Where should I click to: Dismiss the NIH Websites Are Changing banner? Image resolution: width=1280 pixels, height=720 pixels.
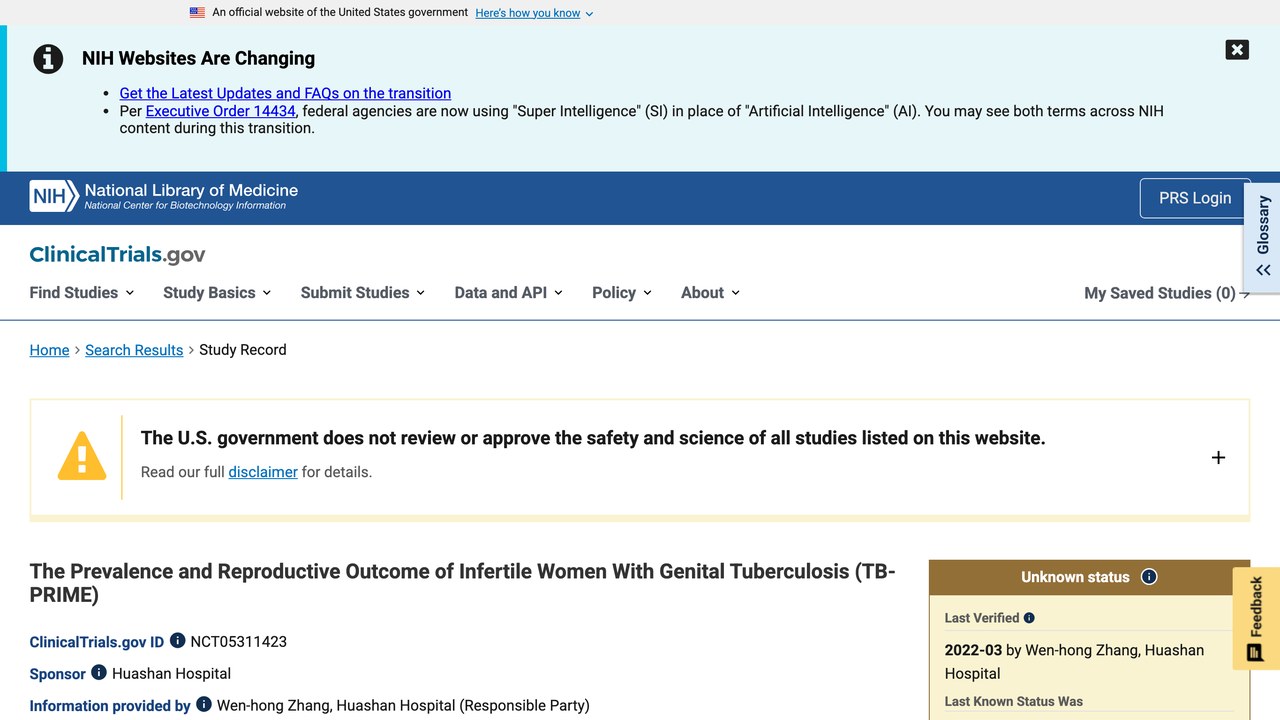[x=1237, y=50]
